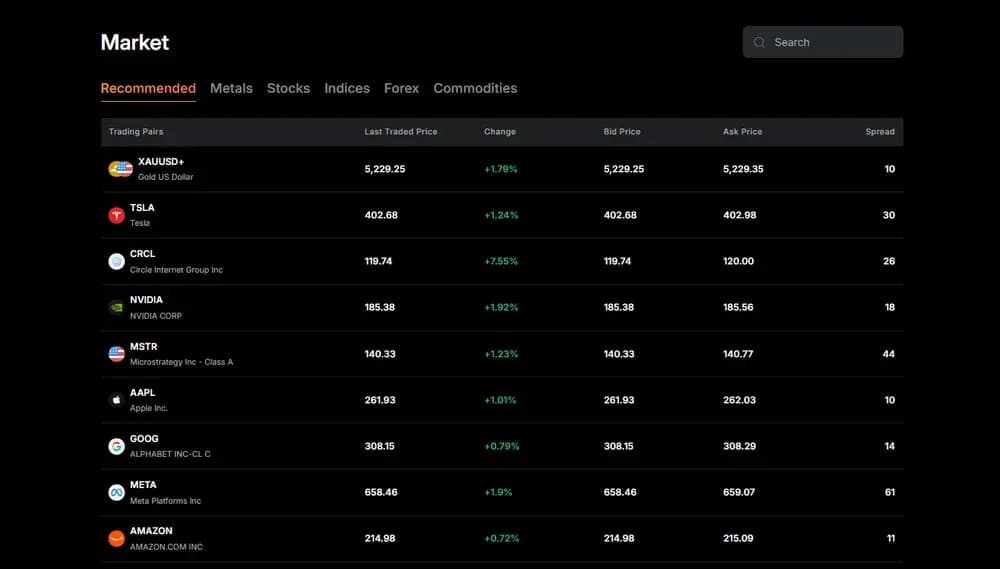
Task: Click the spread value 44
Action: (x=888, y=353)
